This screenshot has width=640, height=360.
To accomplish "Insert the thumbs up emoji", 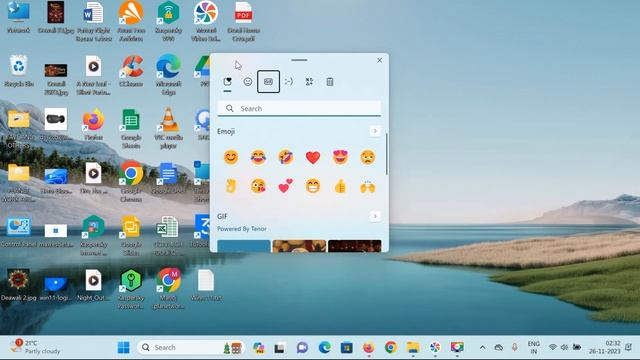I will [340, 186].
